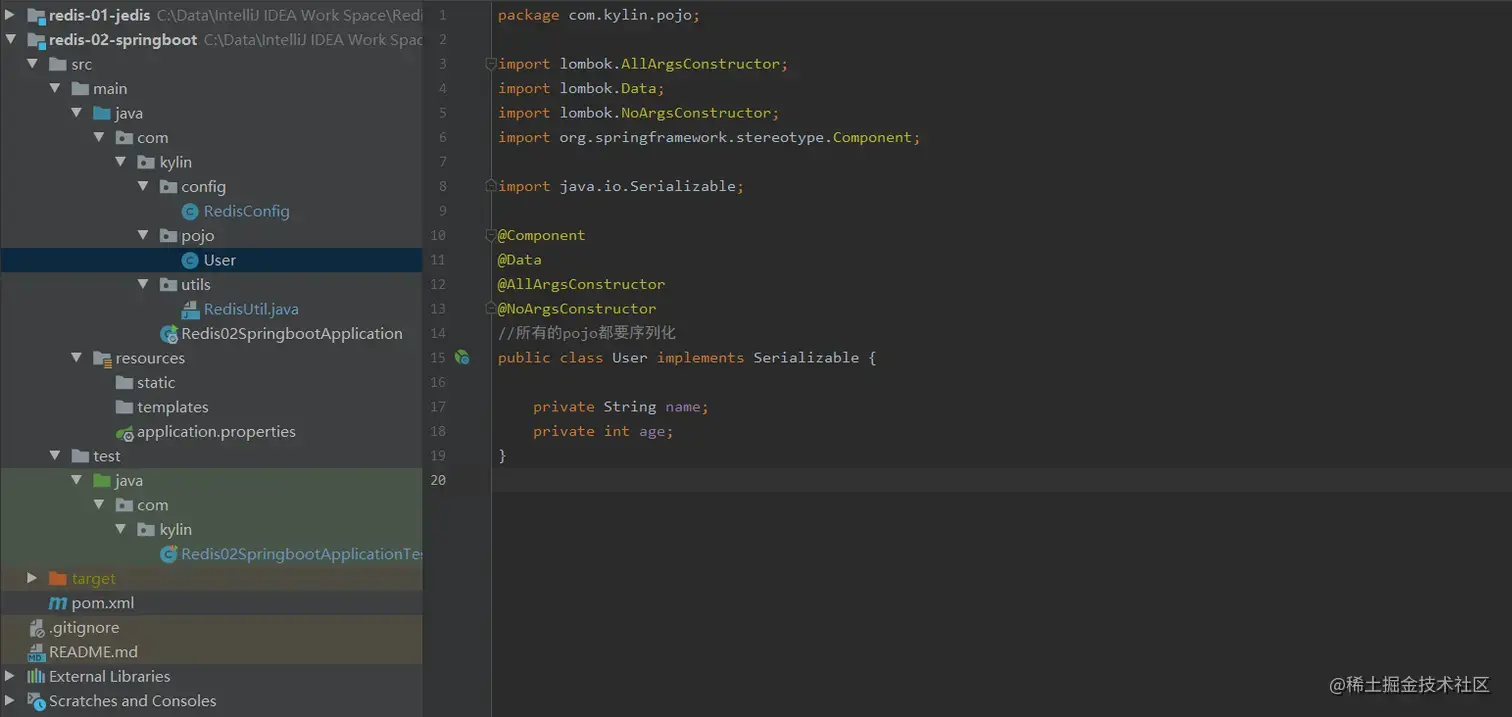The height and width of the screenshot is (717, 1512).
Task: Click the resources folder icon
Action: click(103, 358)
